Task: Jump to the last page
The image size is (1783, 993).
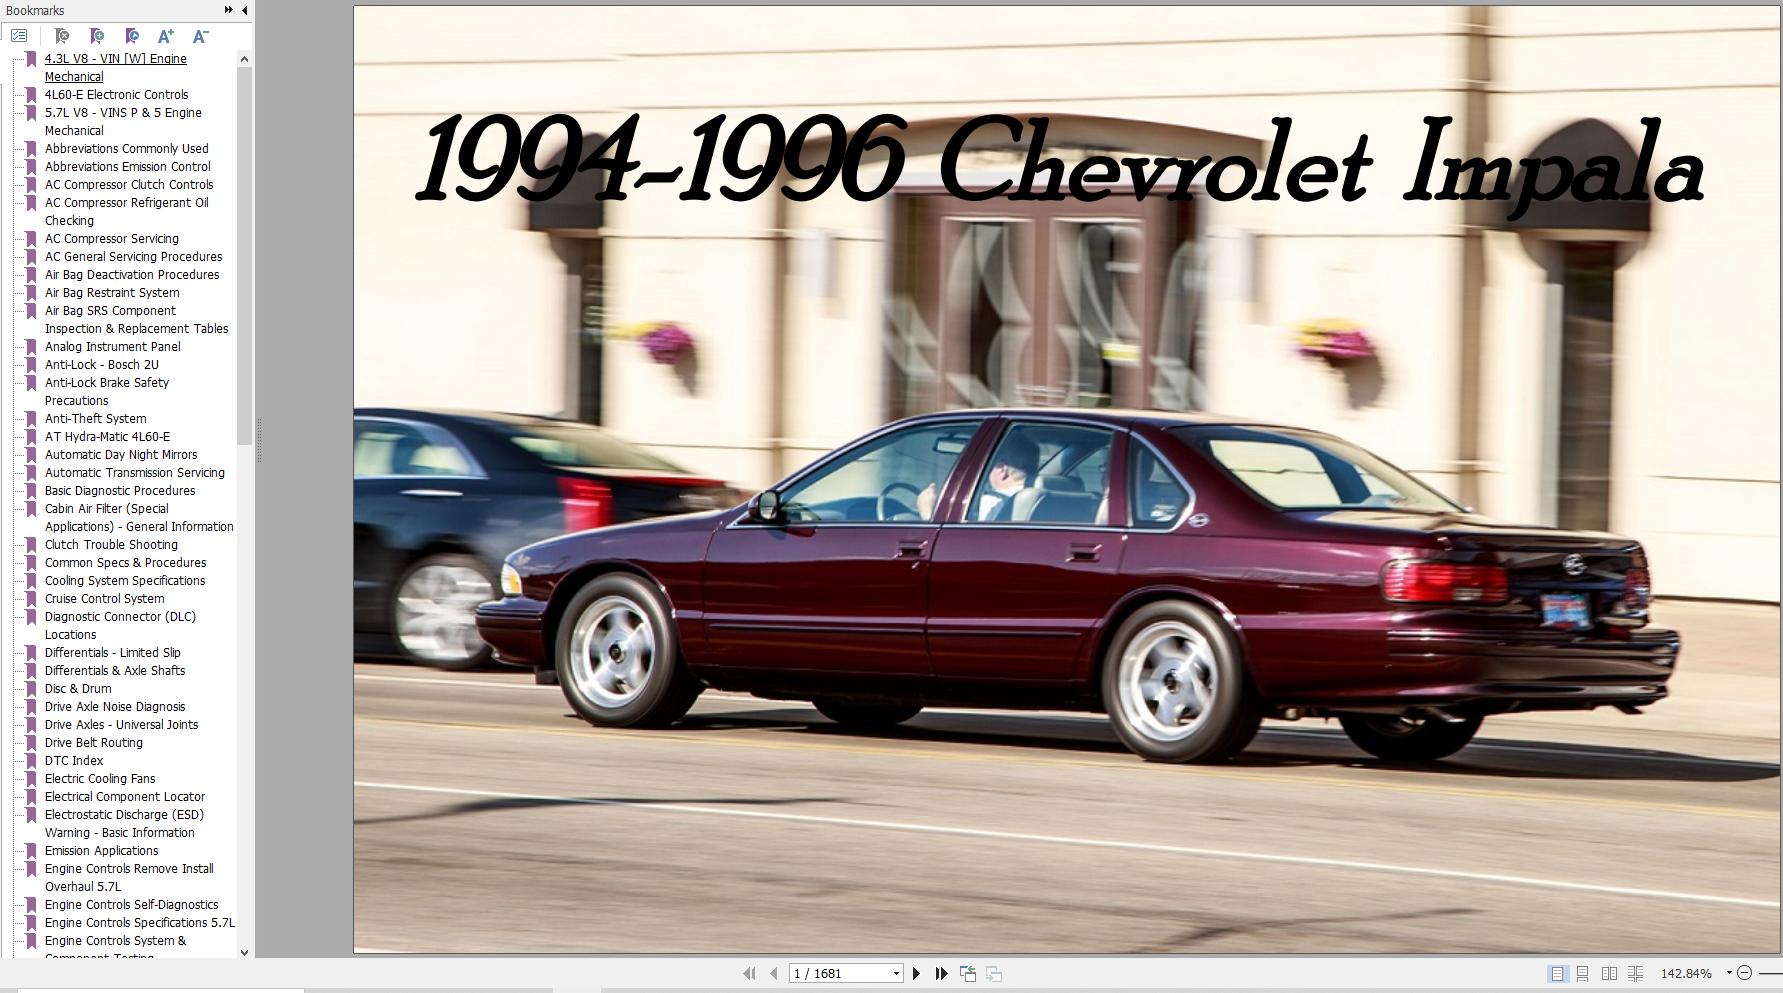Action: (x=941, y=973)
